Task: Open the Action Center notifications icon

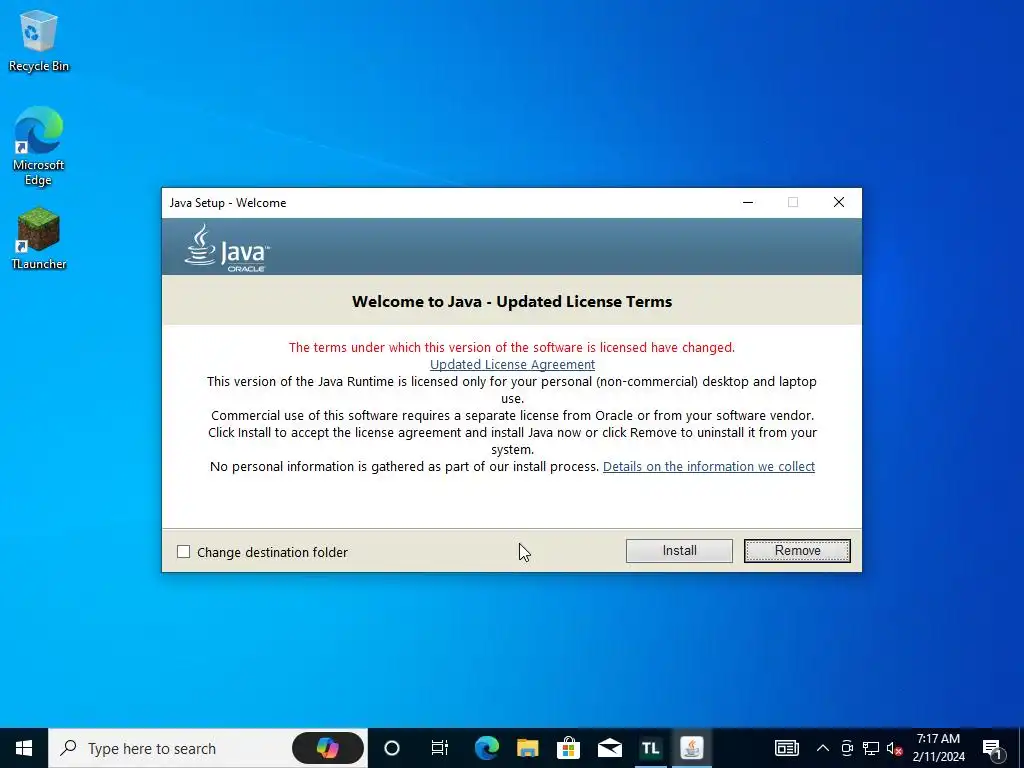Action: (993, 748)
